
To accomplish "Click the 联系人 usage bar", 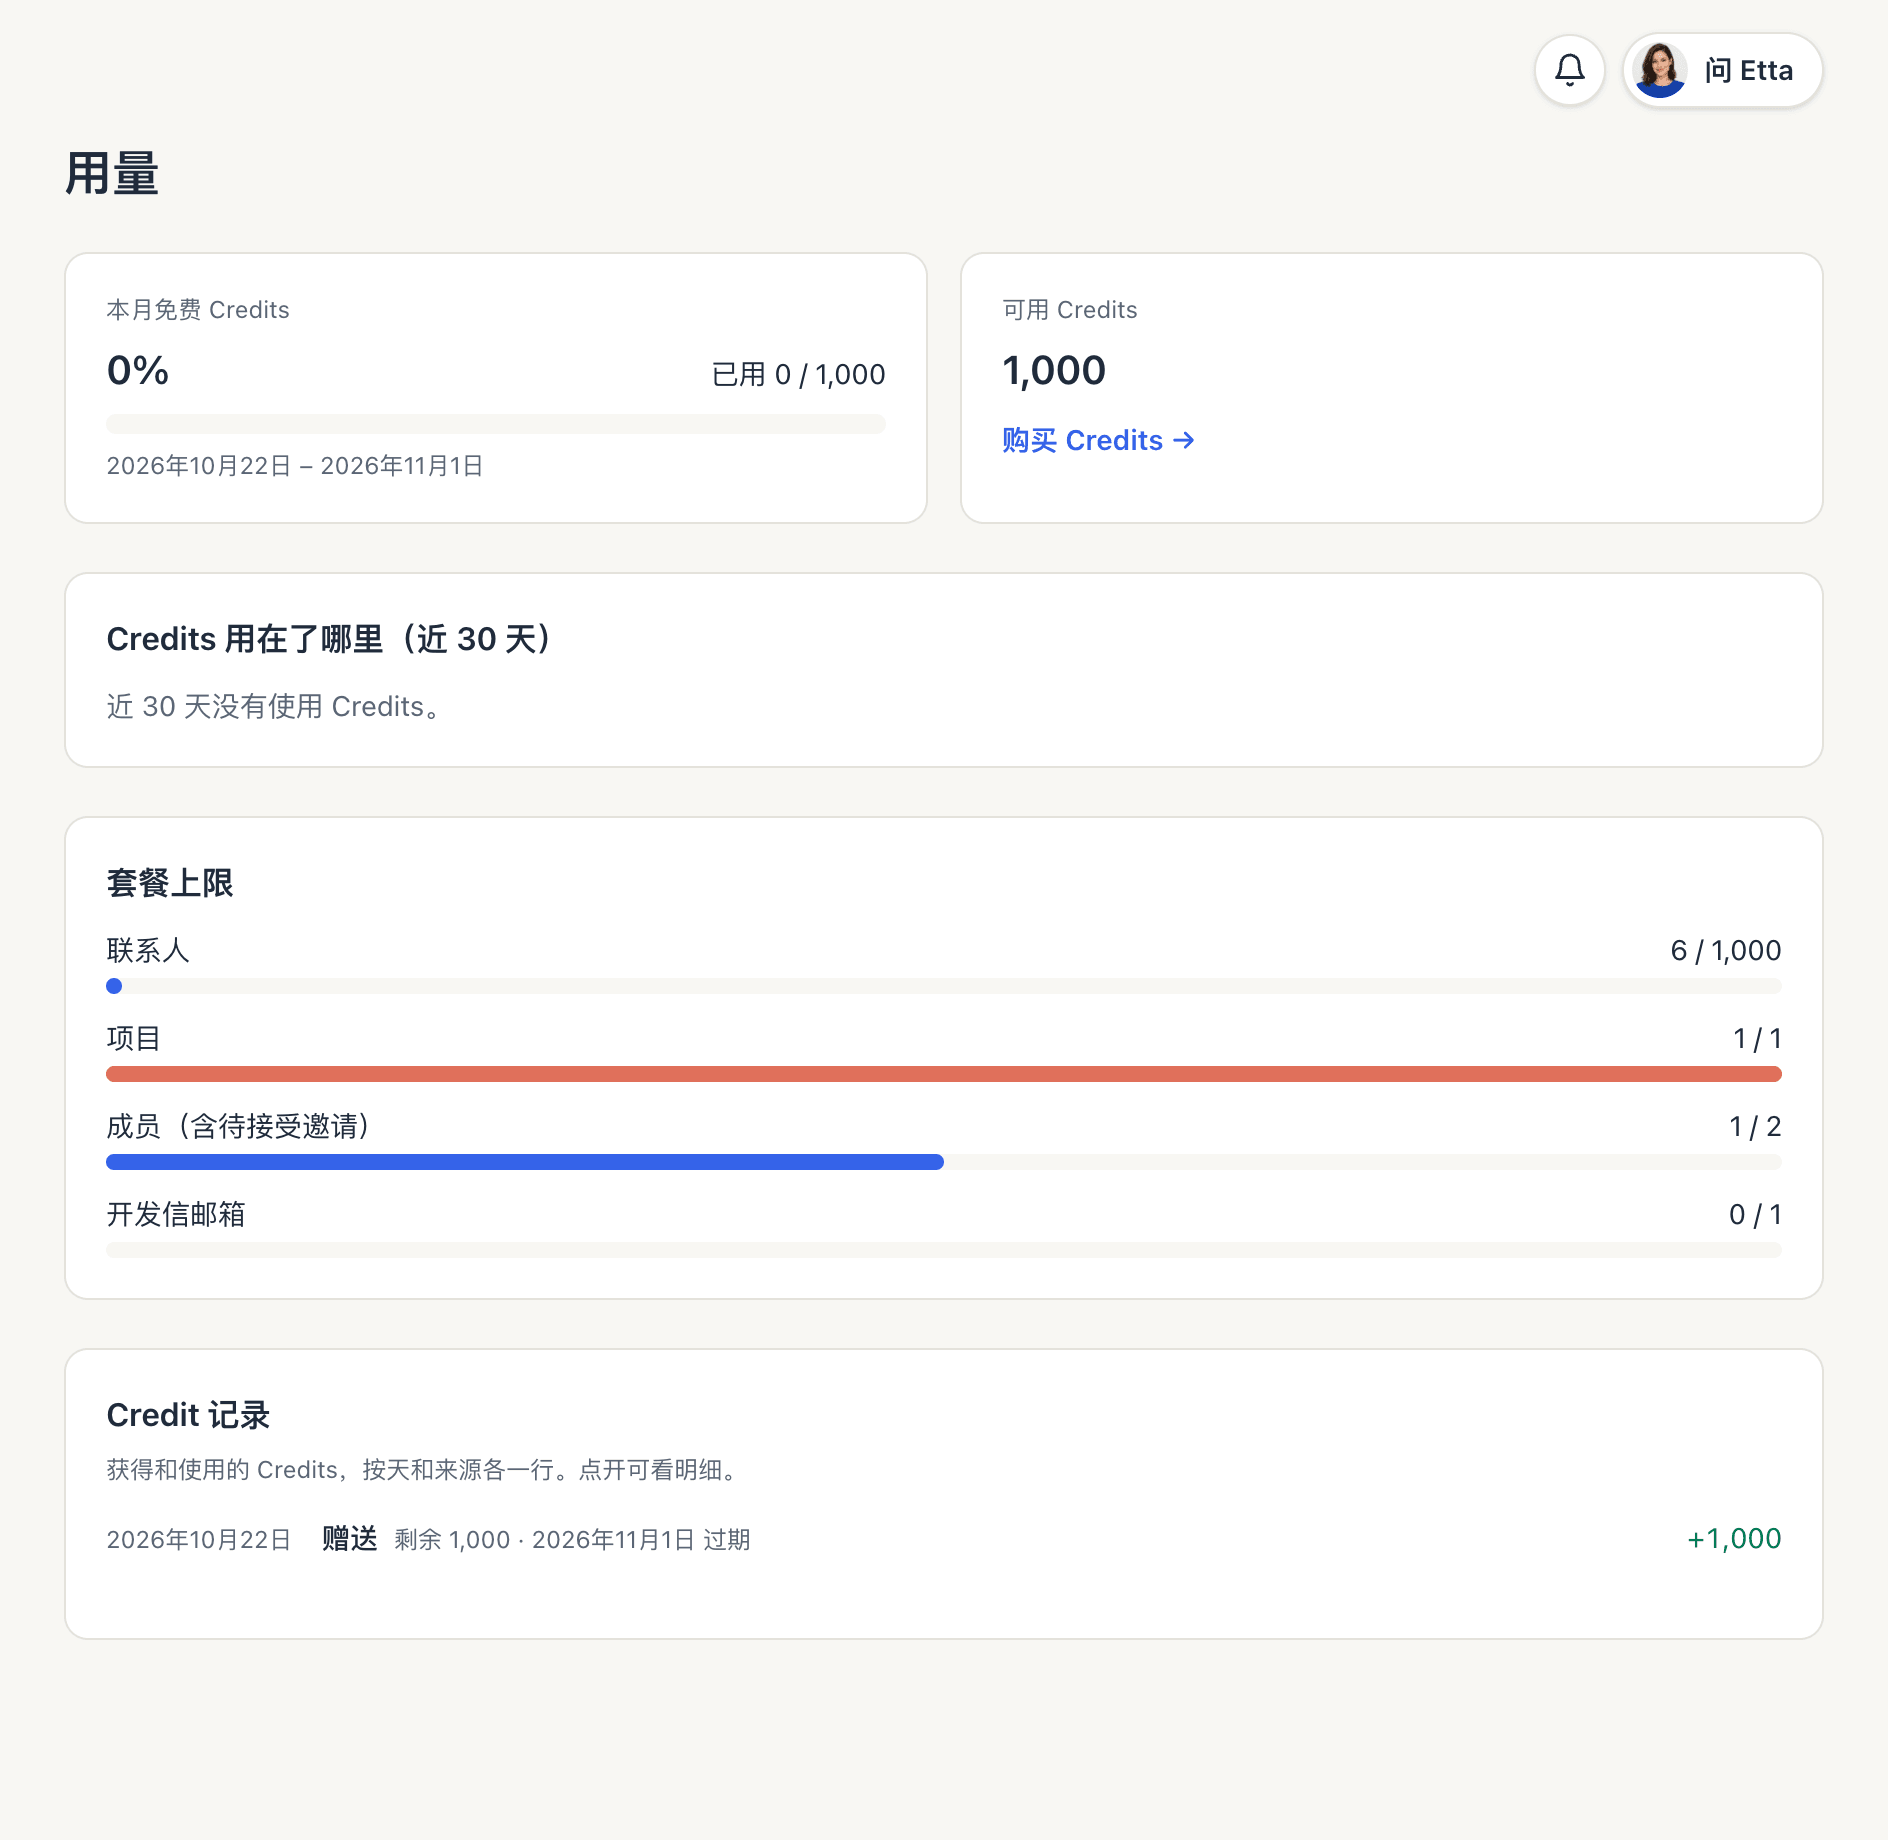I will point(944,986).
